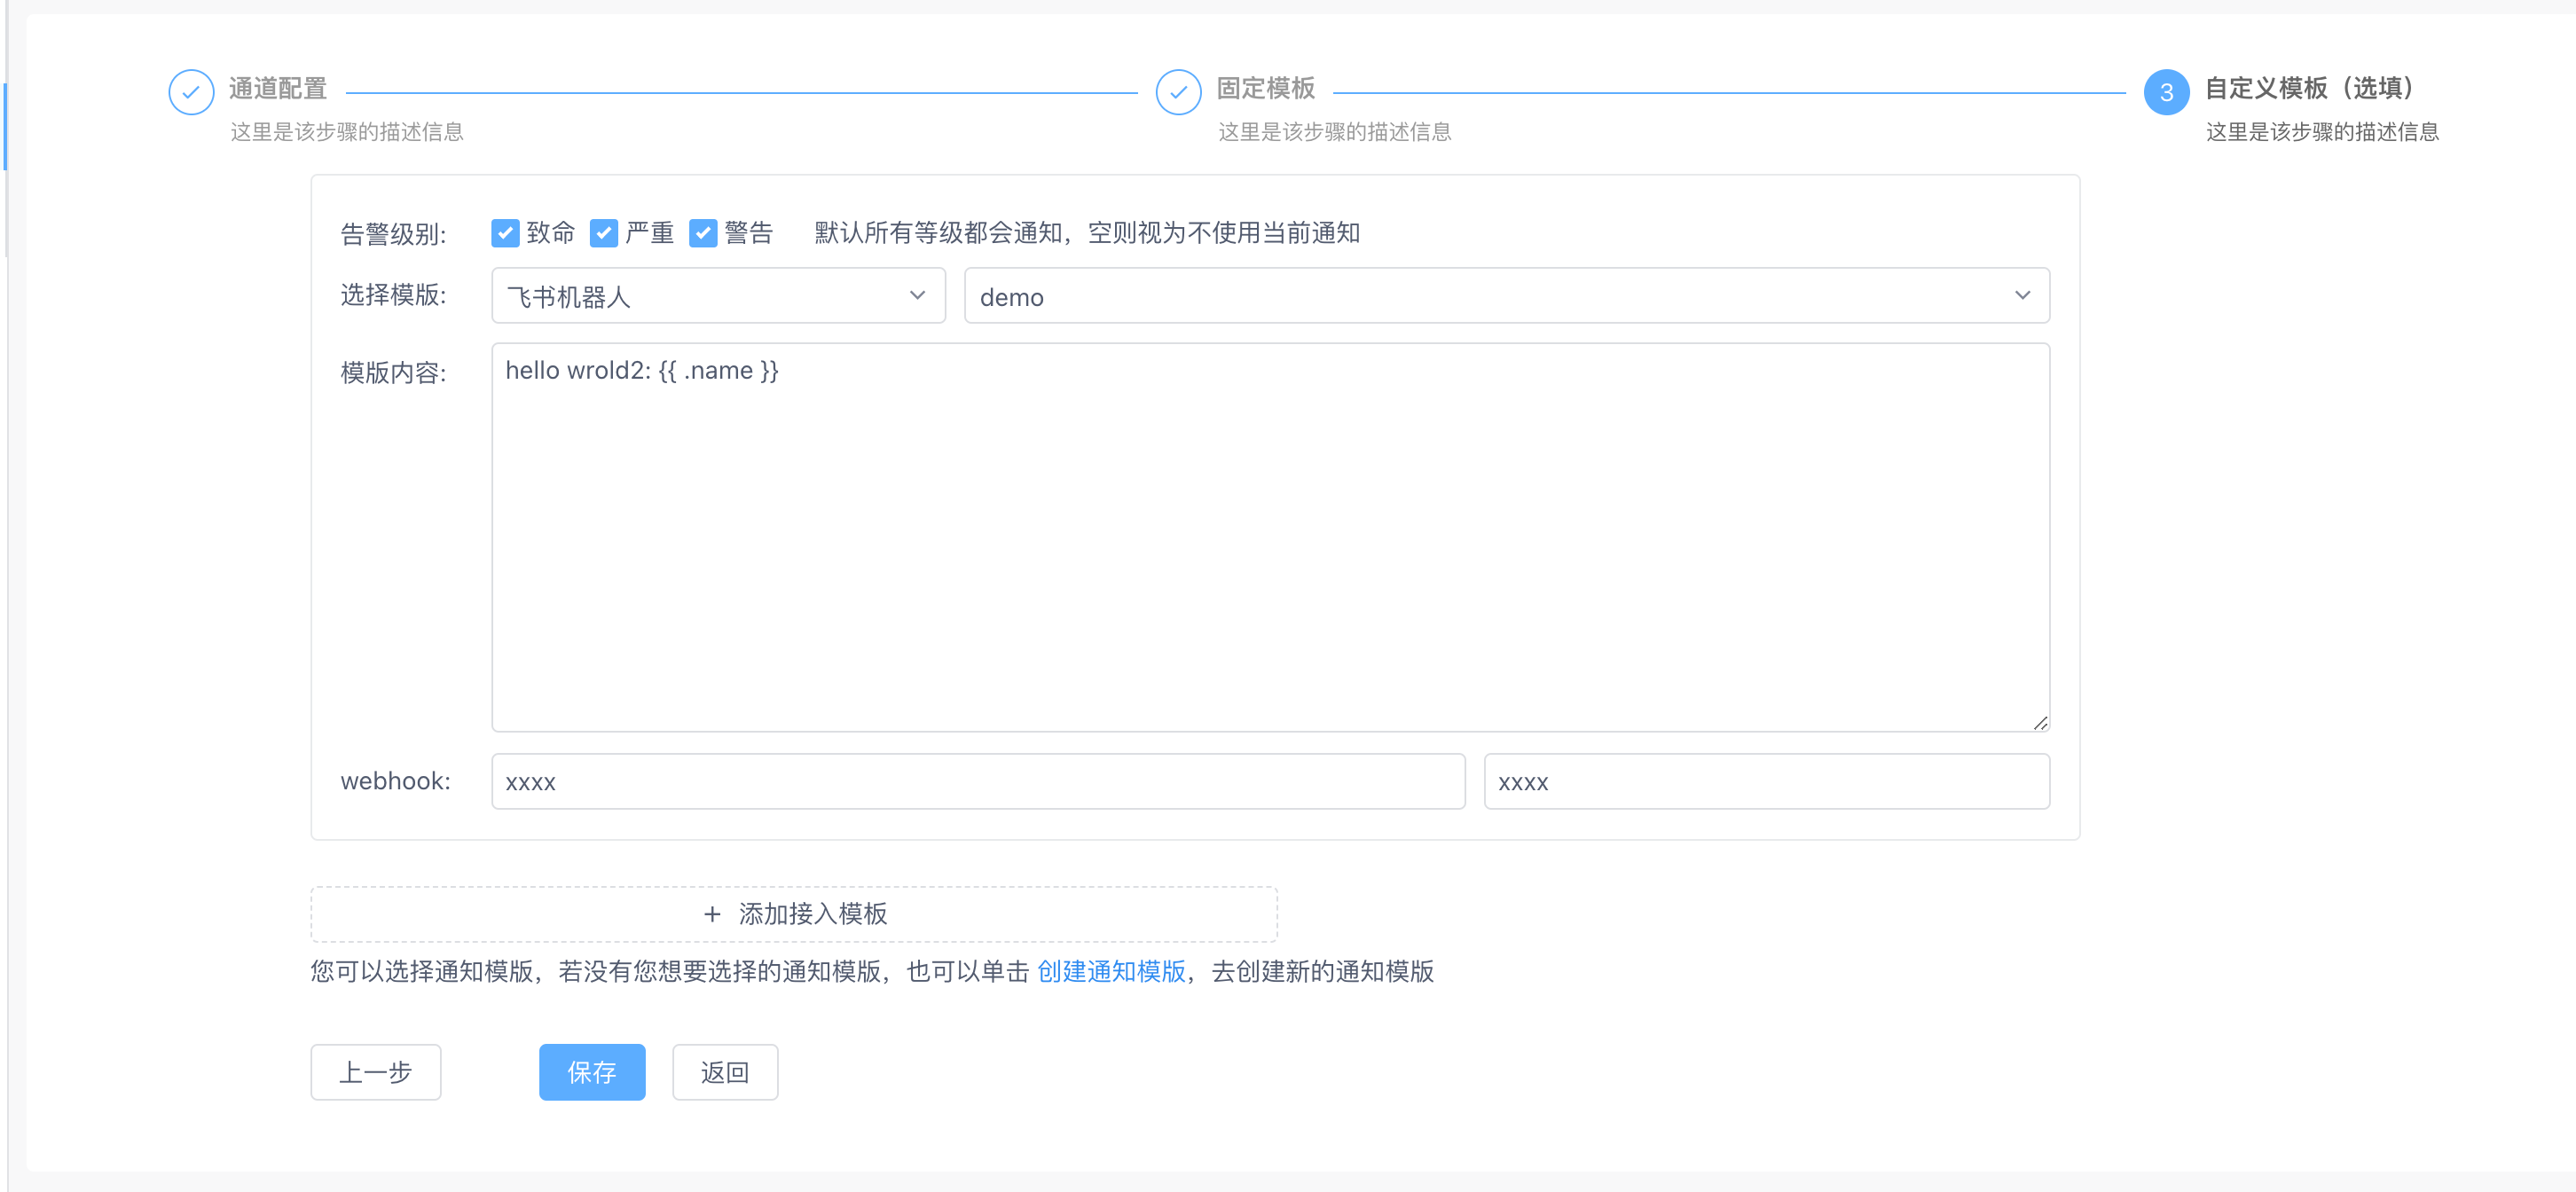Uncheck the 严重 alert level checkbox
The height and width of the screenshot is (1192, 2576).
click(x=603, y=233)
